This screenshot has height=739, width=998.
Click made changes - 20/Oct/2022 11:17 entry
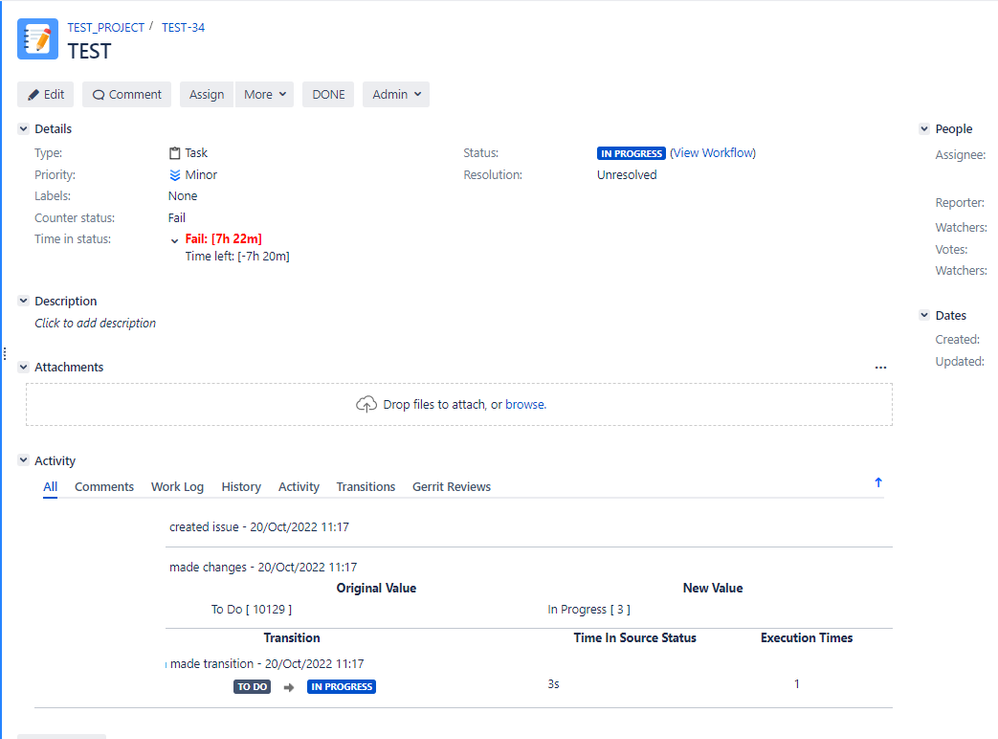[x=263, y=567]
